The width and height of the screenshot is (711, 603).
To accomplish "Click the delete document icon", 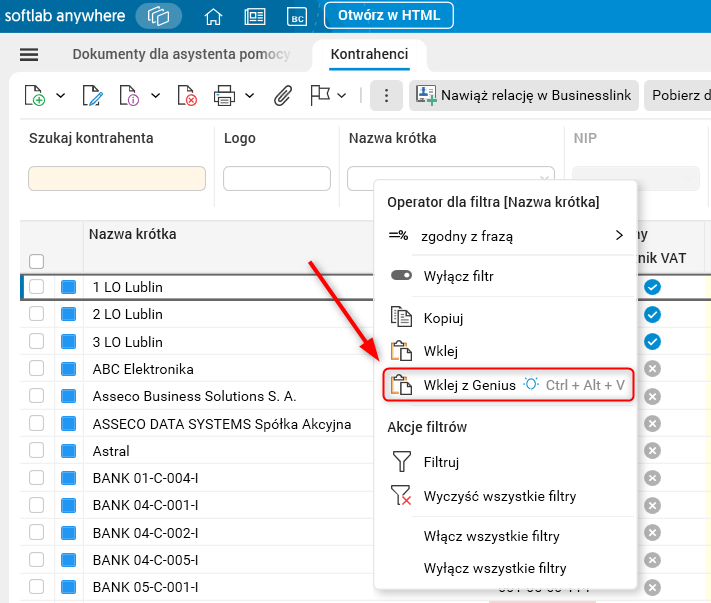I will 187,96.
